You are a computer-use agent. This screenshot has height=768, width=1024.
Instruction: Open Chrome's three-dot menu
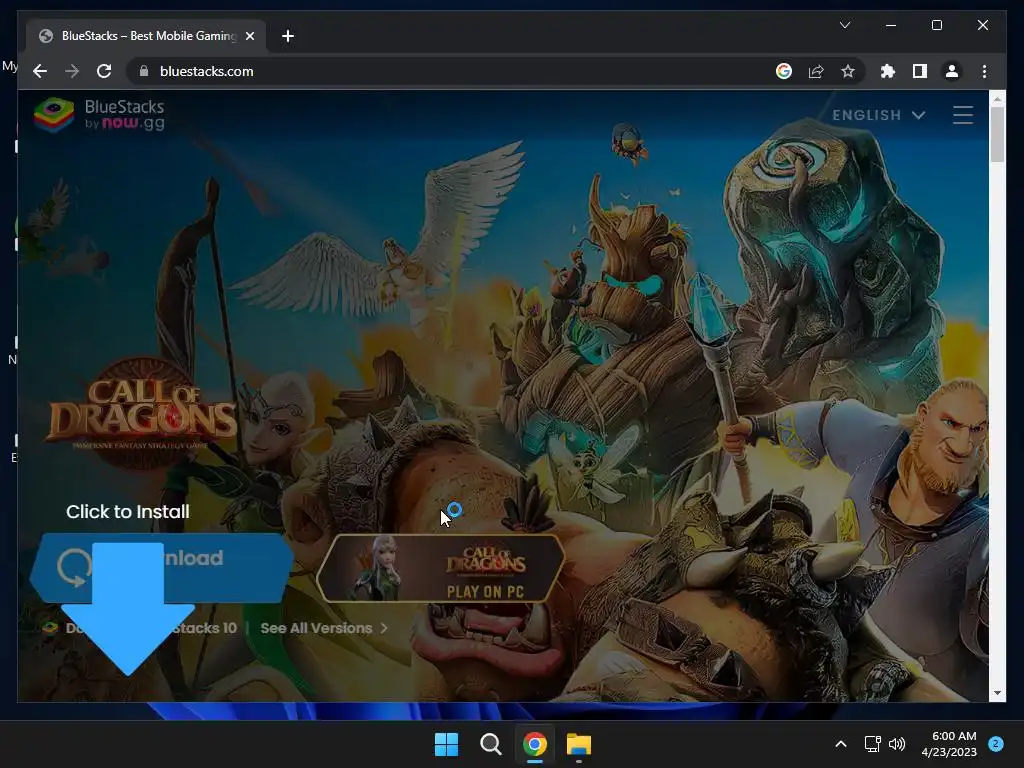984,71
